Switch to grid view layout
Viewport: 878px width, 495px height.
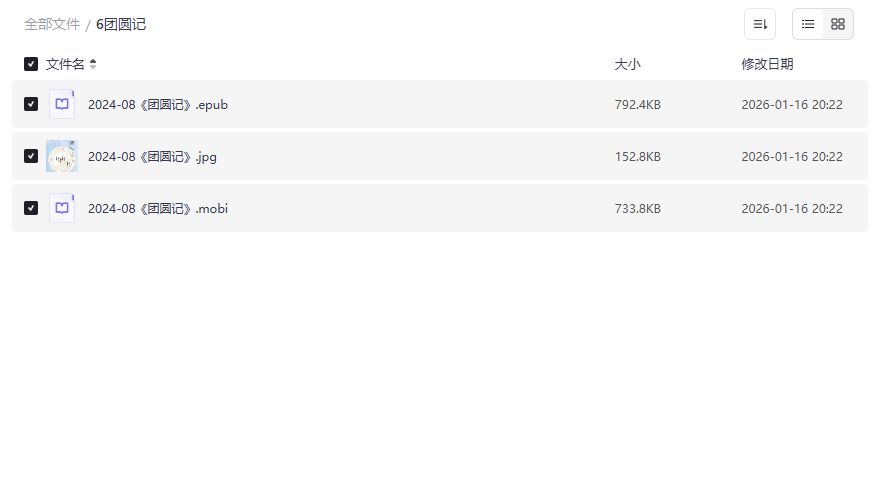(838, 24)
